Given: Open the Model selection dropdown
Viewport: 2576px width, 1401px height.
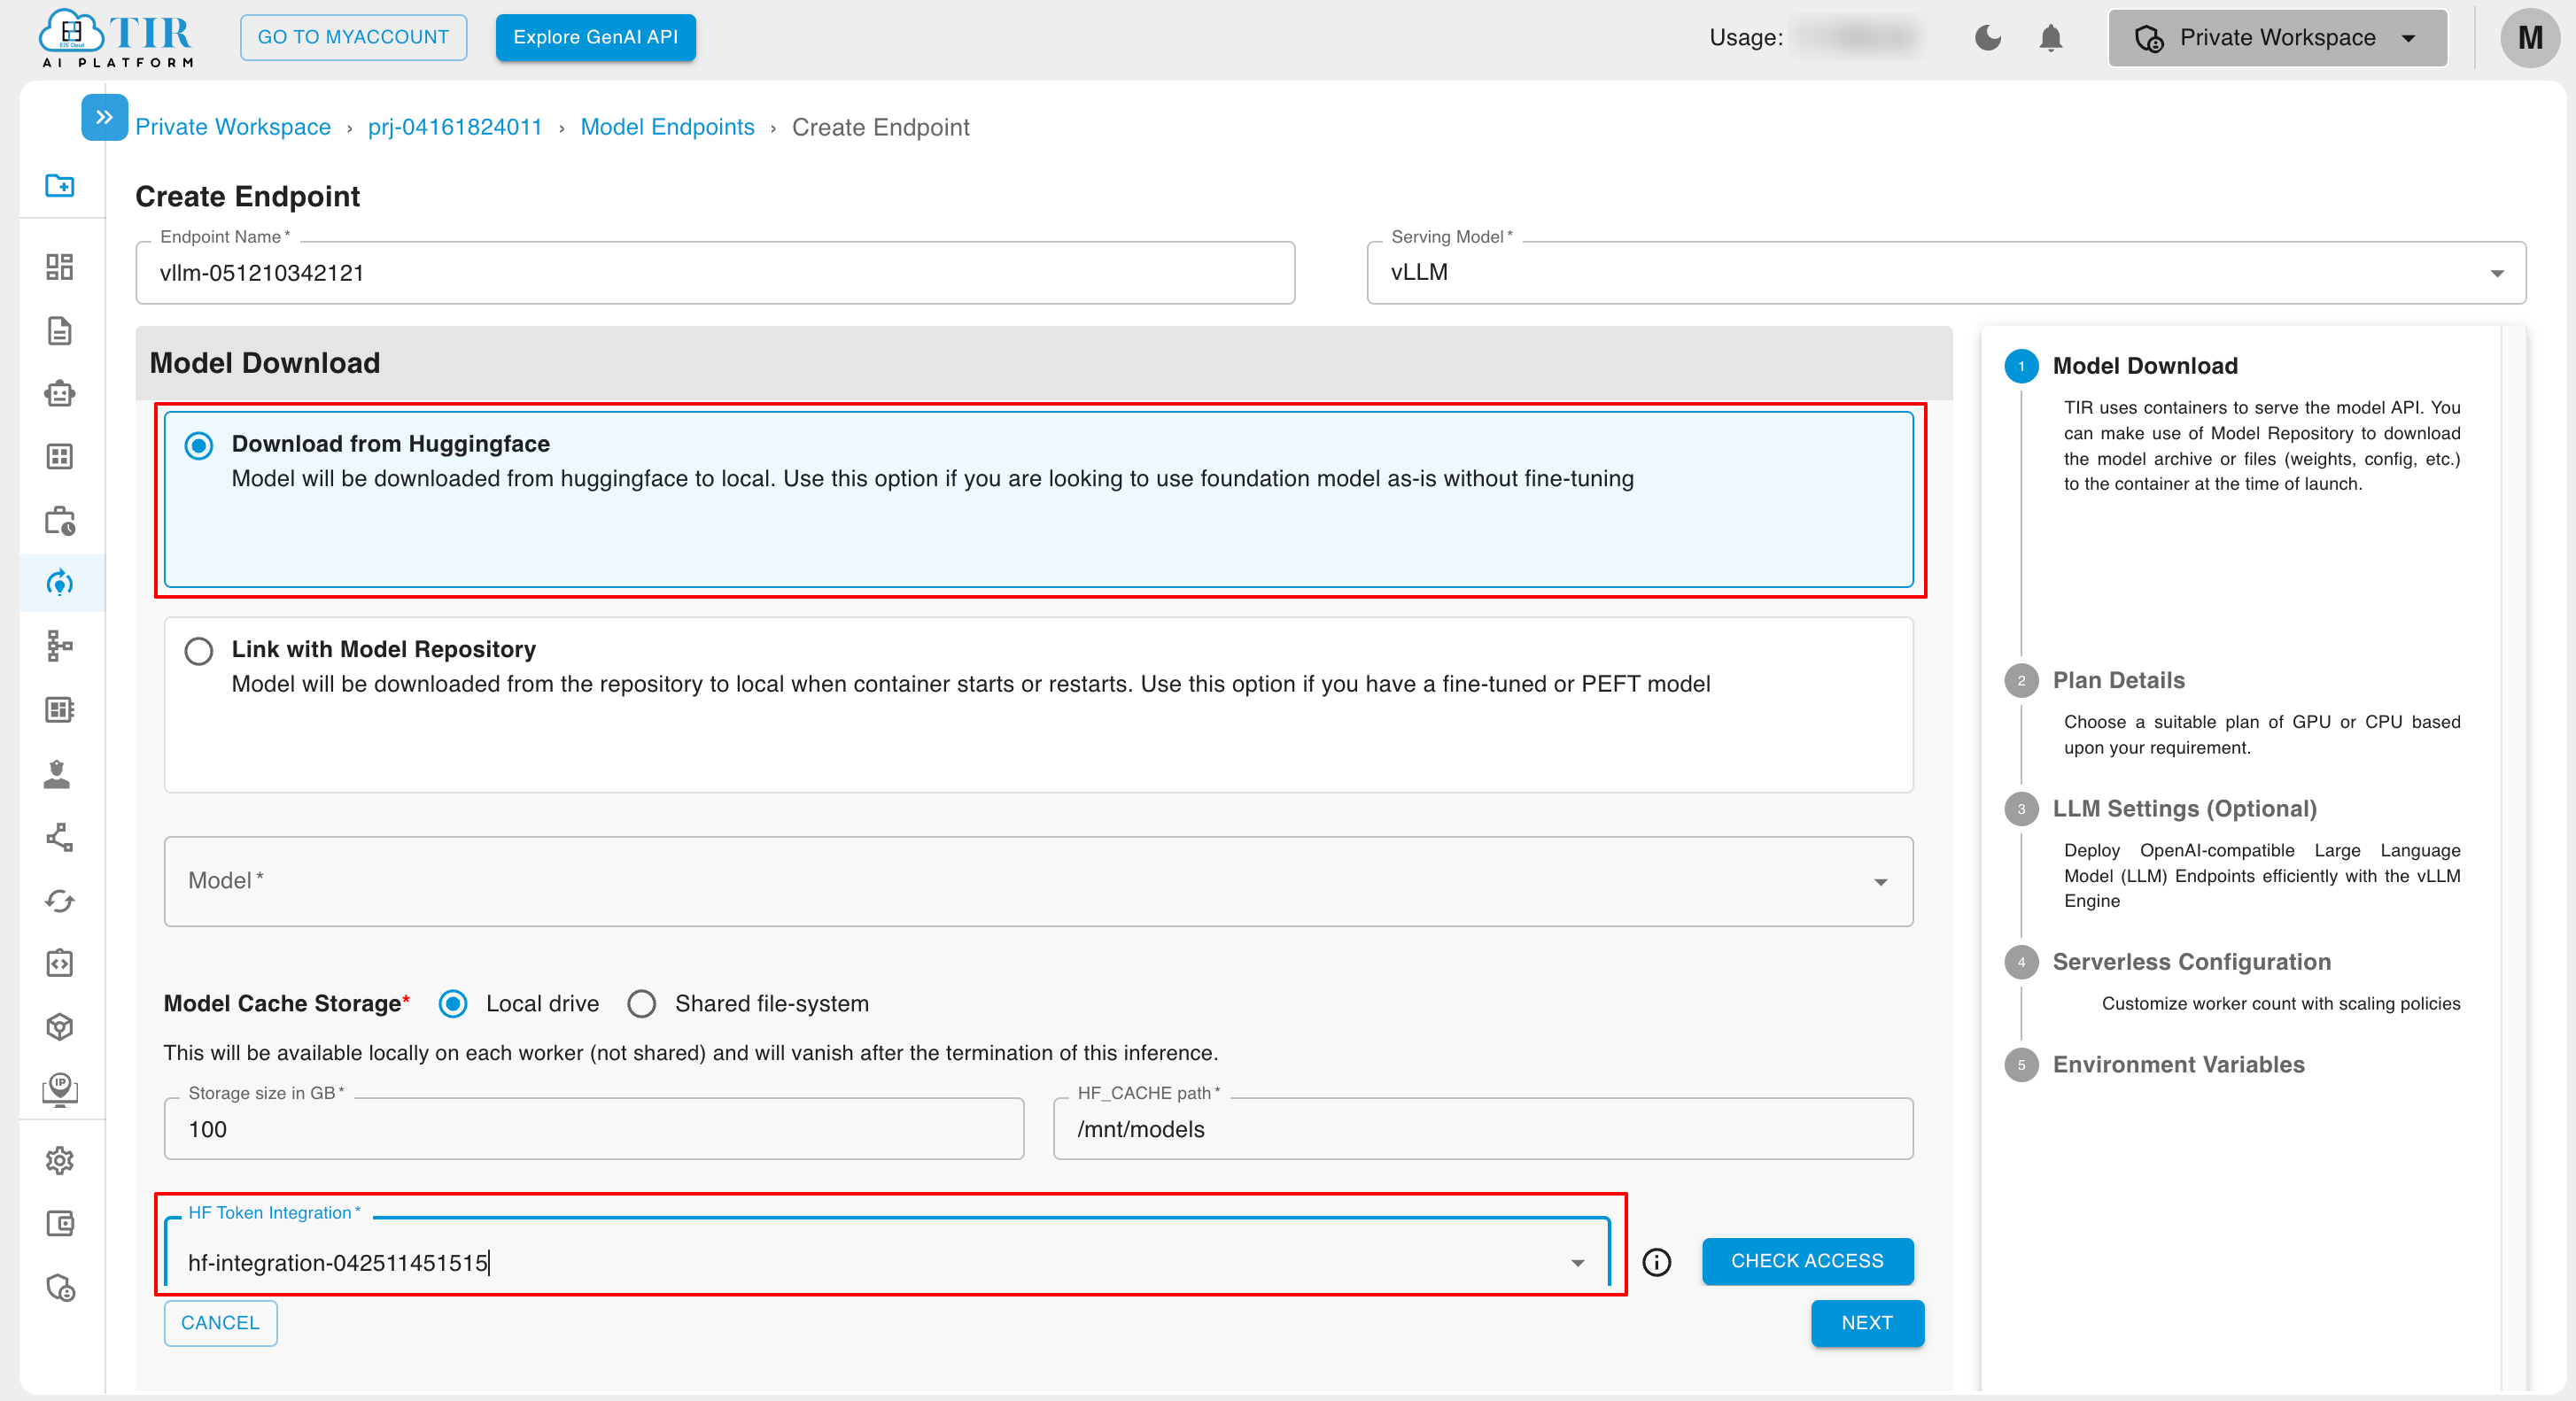Looking at the screenshot, I should [x=1038, y=881].
